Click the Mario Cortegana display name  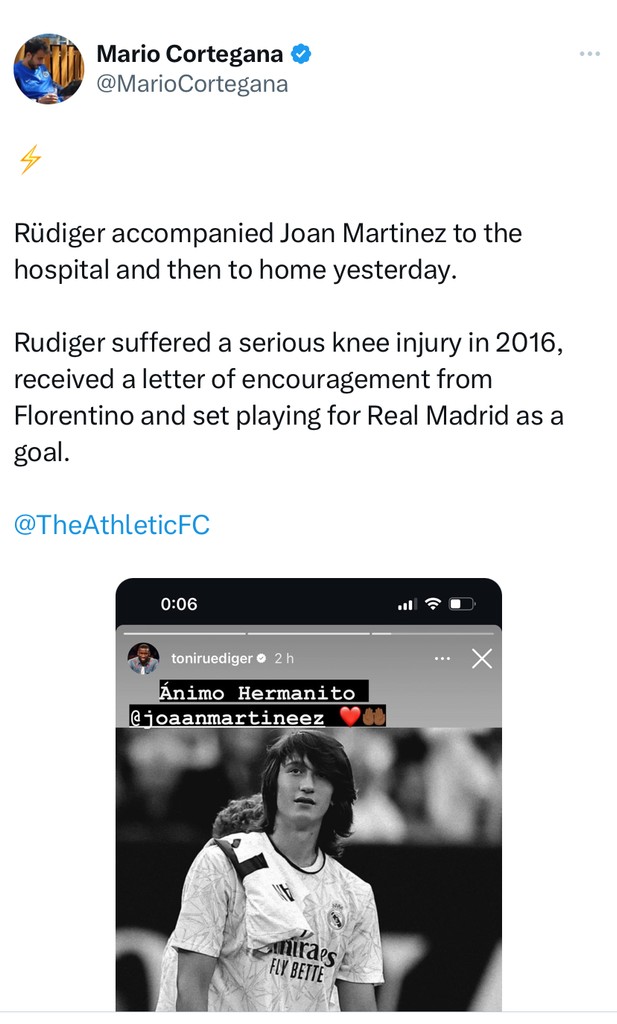tap(189, 54)
